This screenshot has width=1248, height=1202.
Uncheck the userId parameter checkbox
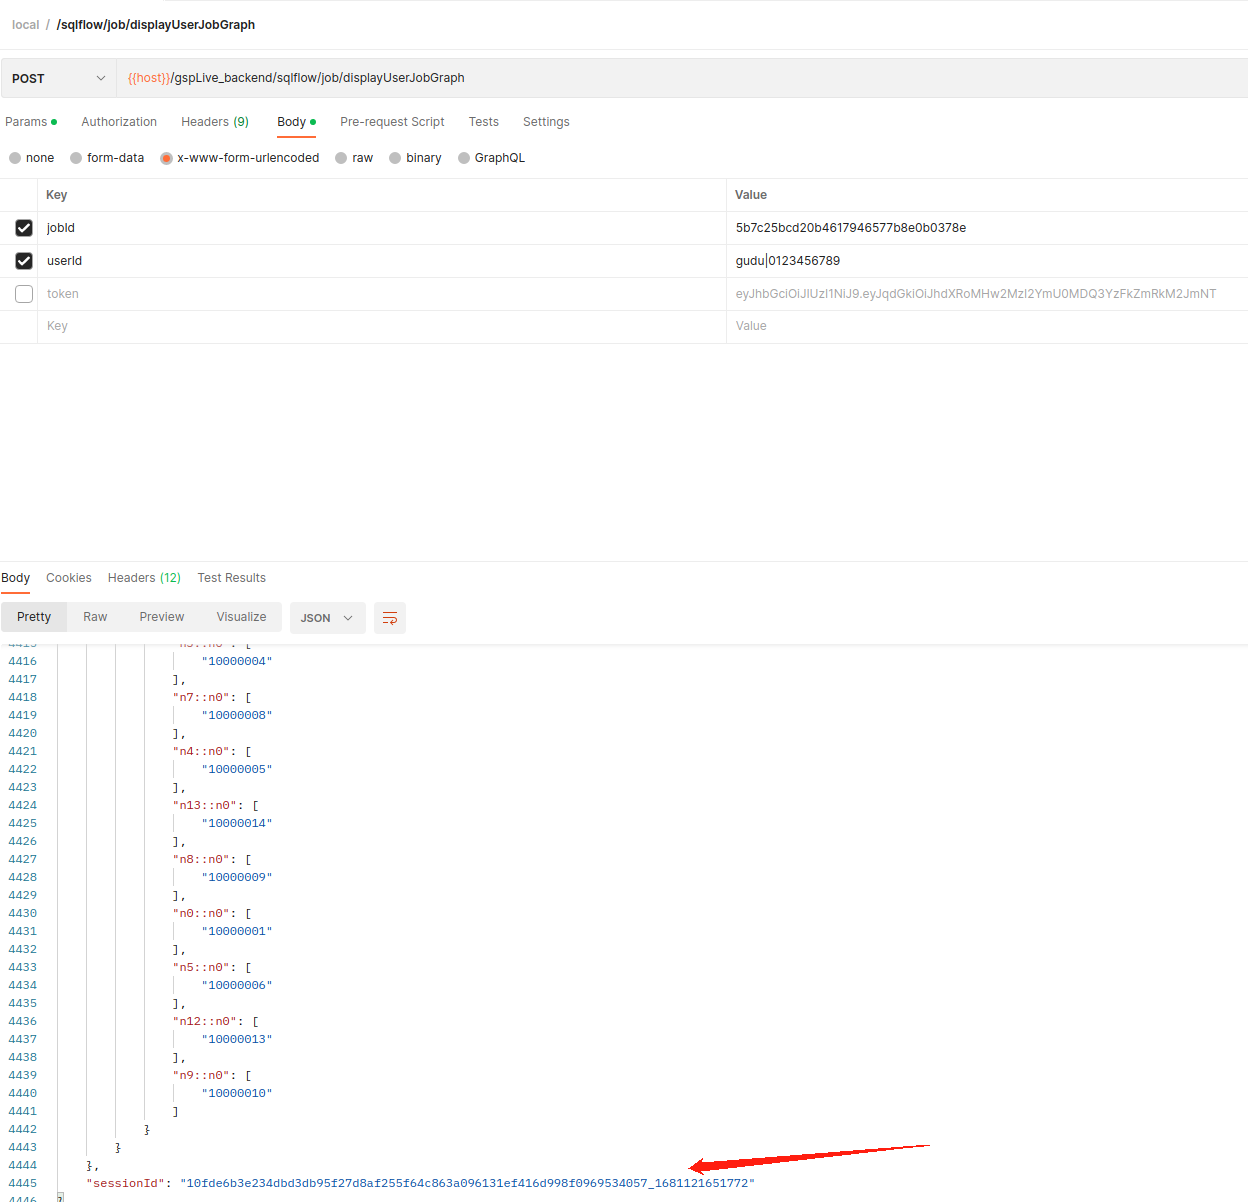coord(24,261)
